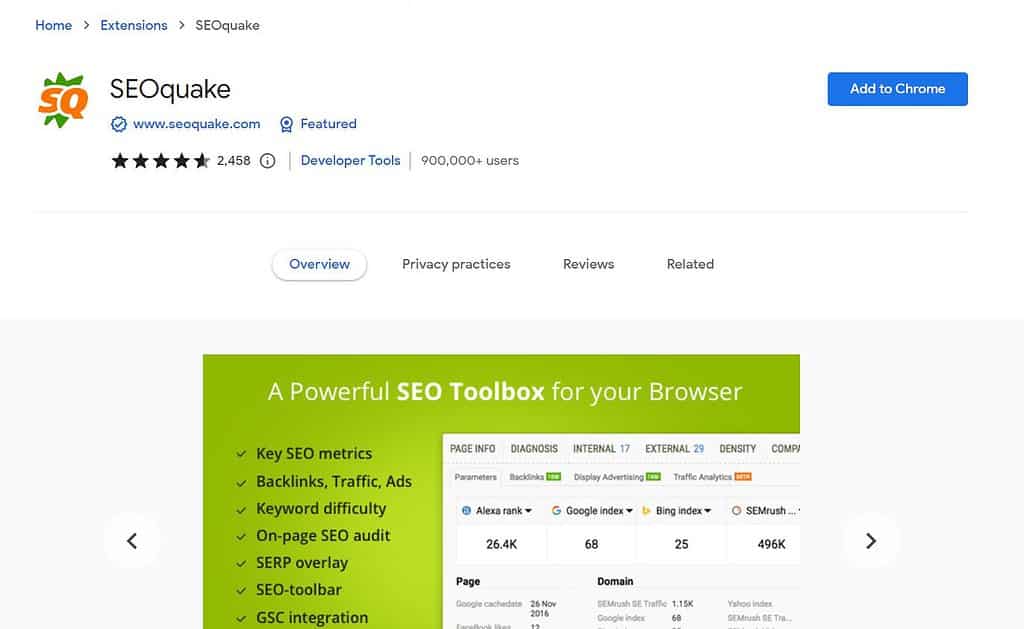This screenshot has height=629, width=1024.
Task: Click the Add to Chrome button
Action: 896,88
